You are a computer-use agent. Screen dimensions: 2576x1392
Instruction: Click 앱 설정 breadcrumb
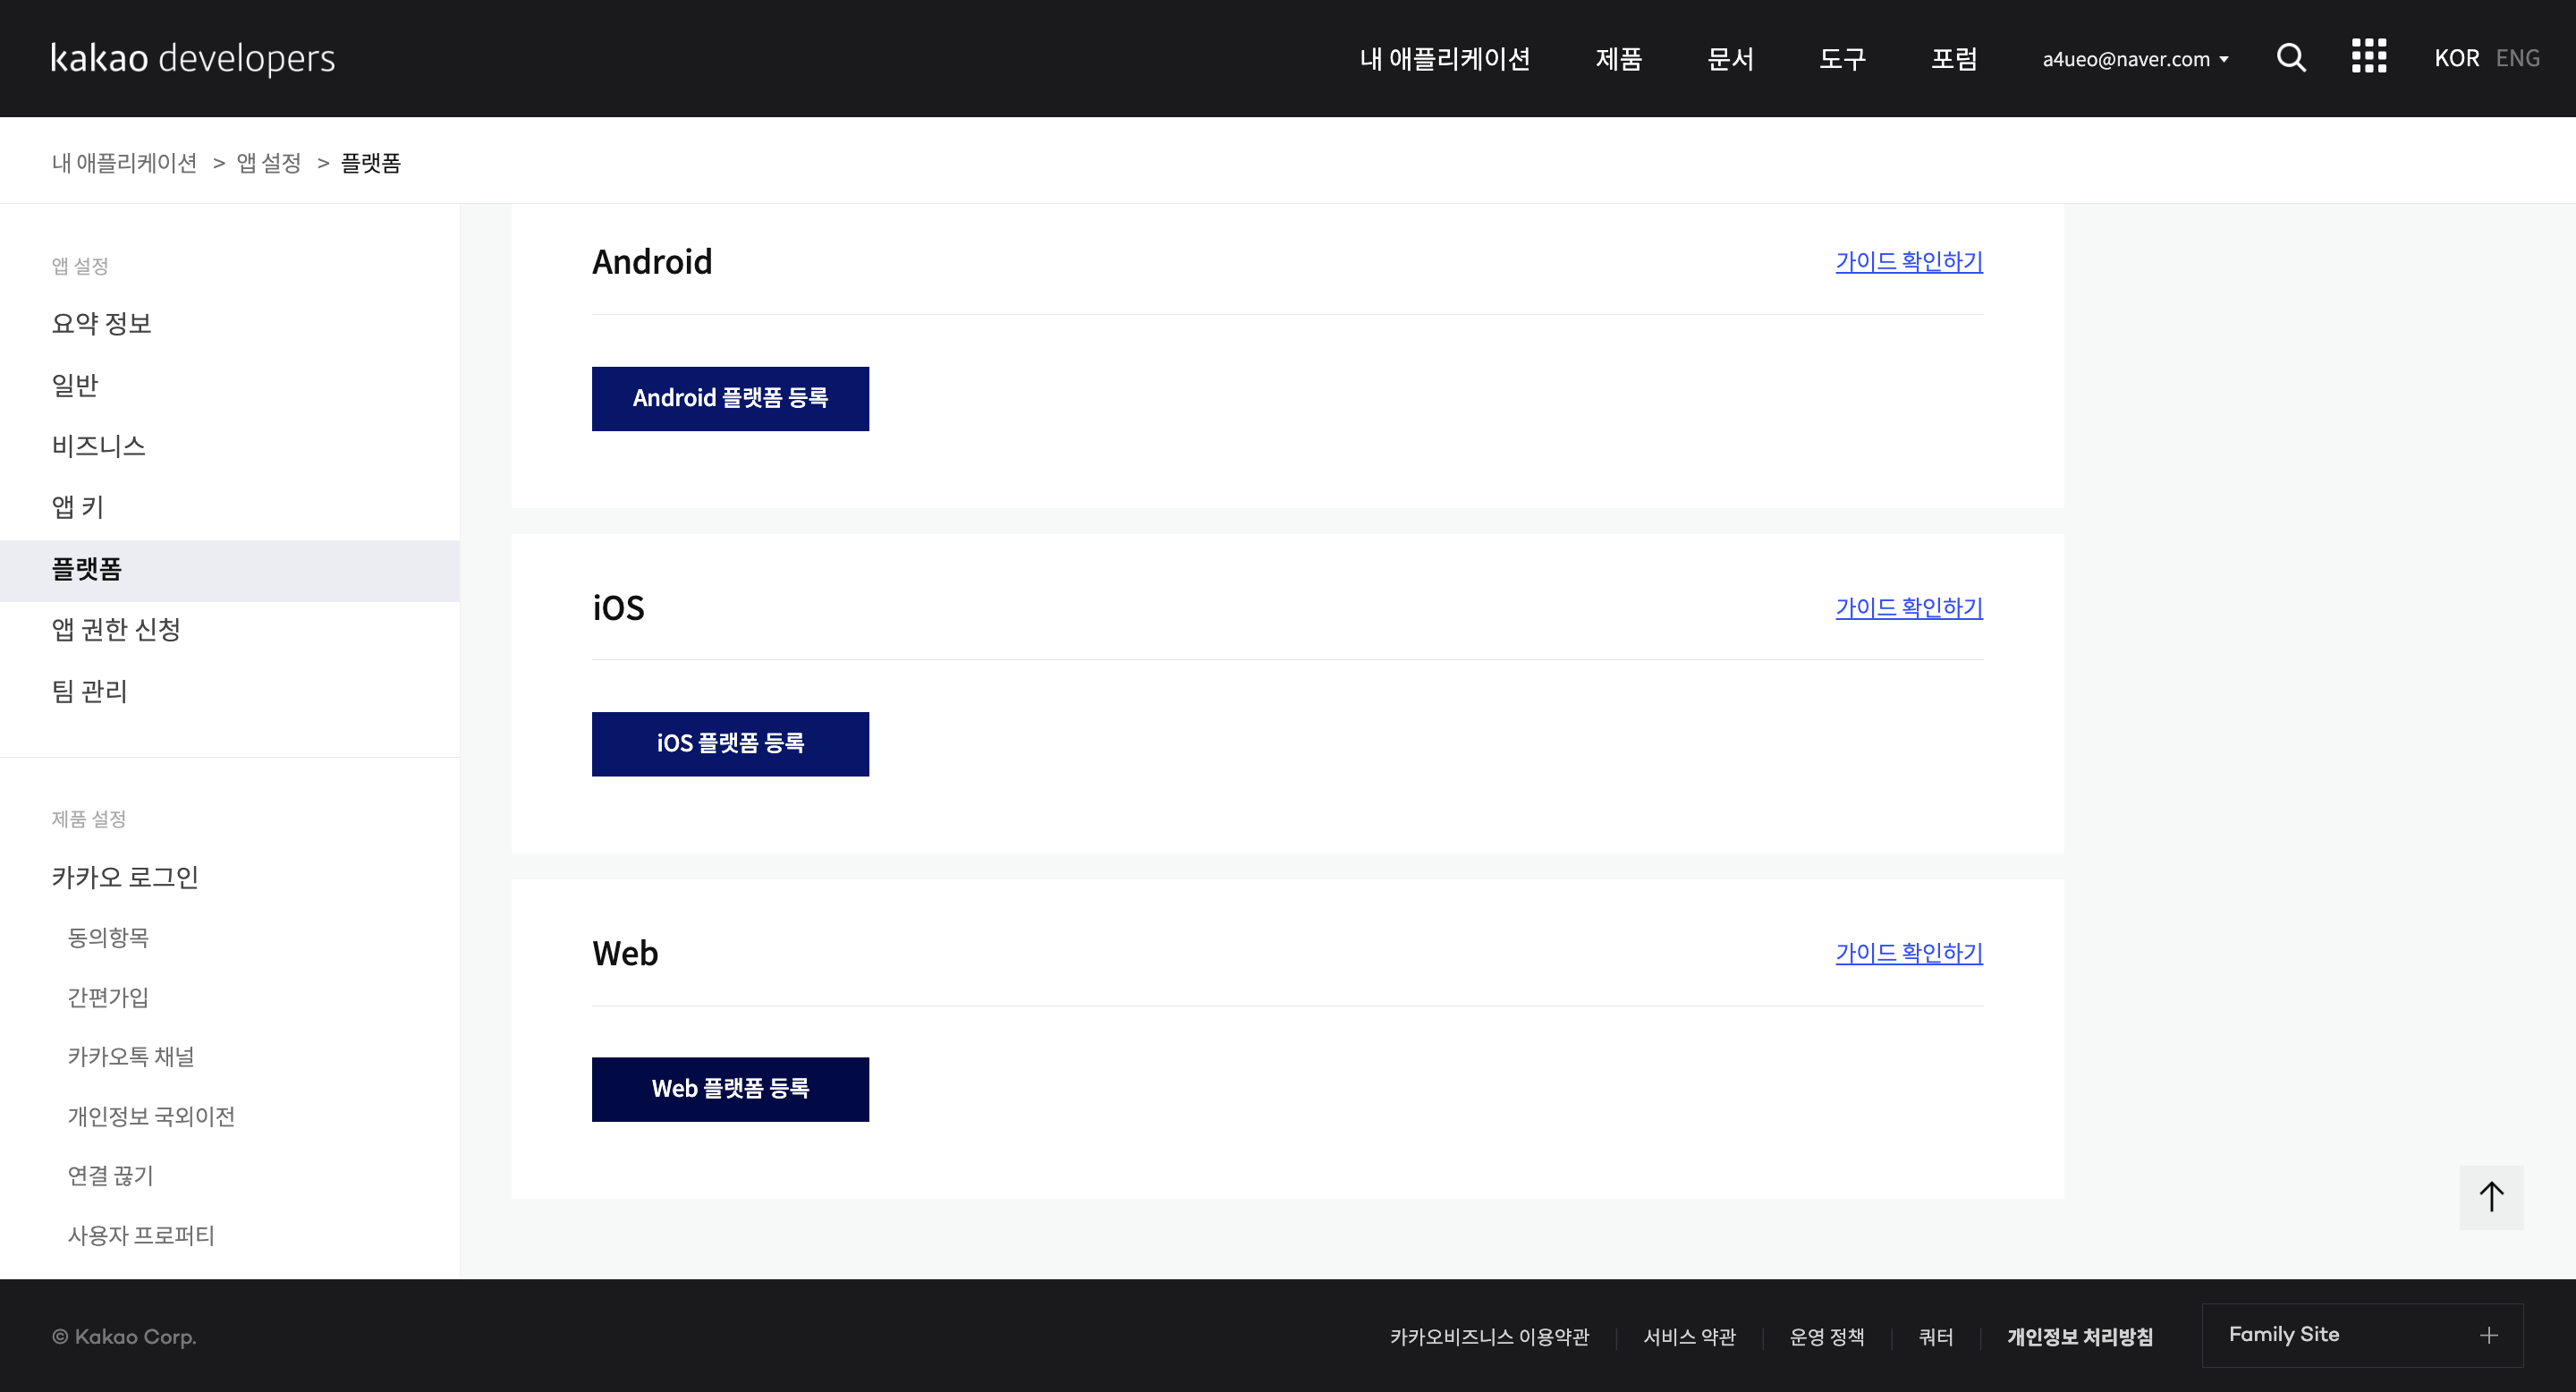(x=269, y=163)
